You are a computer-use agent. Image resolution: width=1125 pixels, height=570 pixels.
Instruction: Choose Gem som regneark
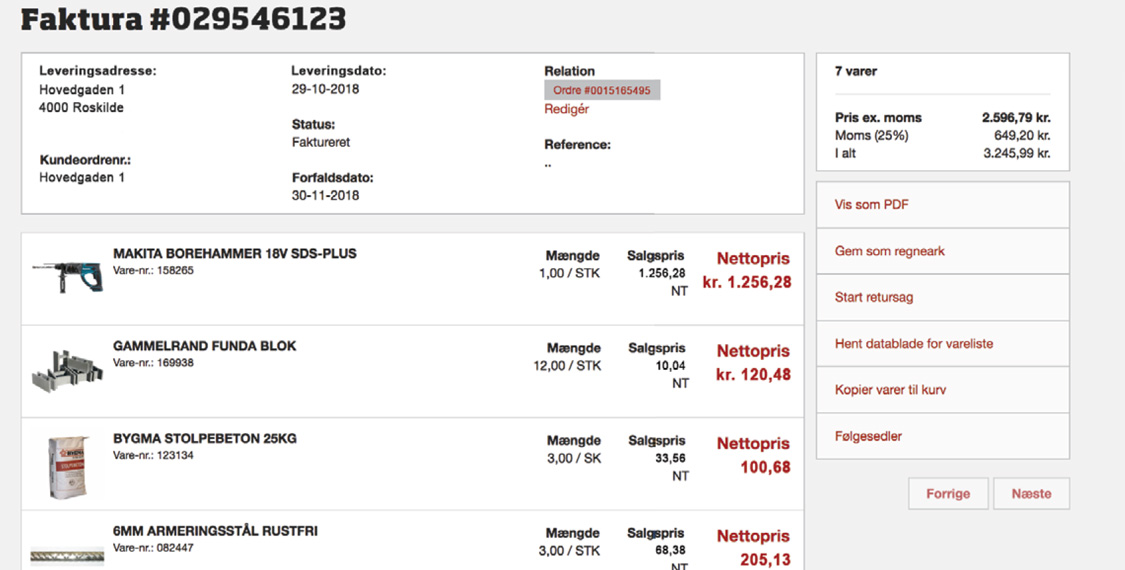point(889,251)
